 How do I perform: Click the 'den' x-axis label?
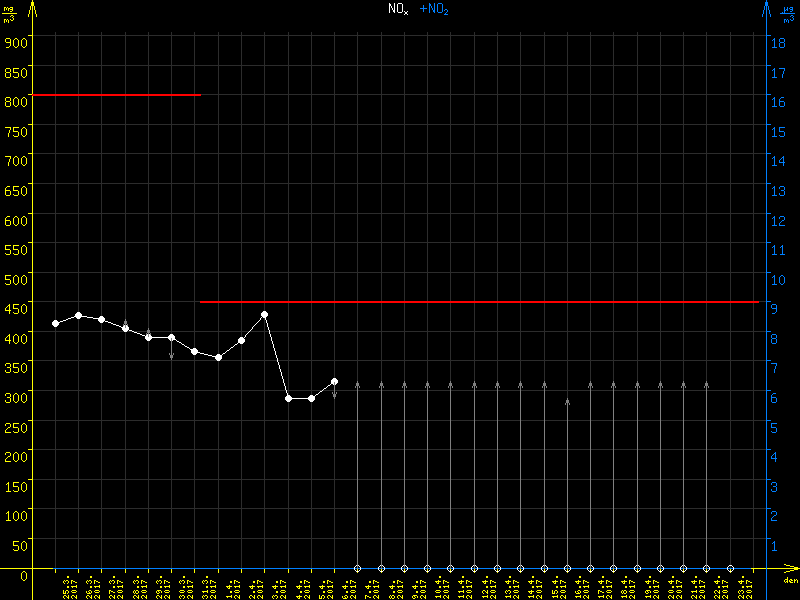[x=790, y=581]
